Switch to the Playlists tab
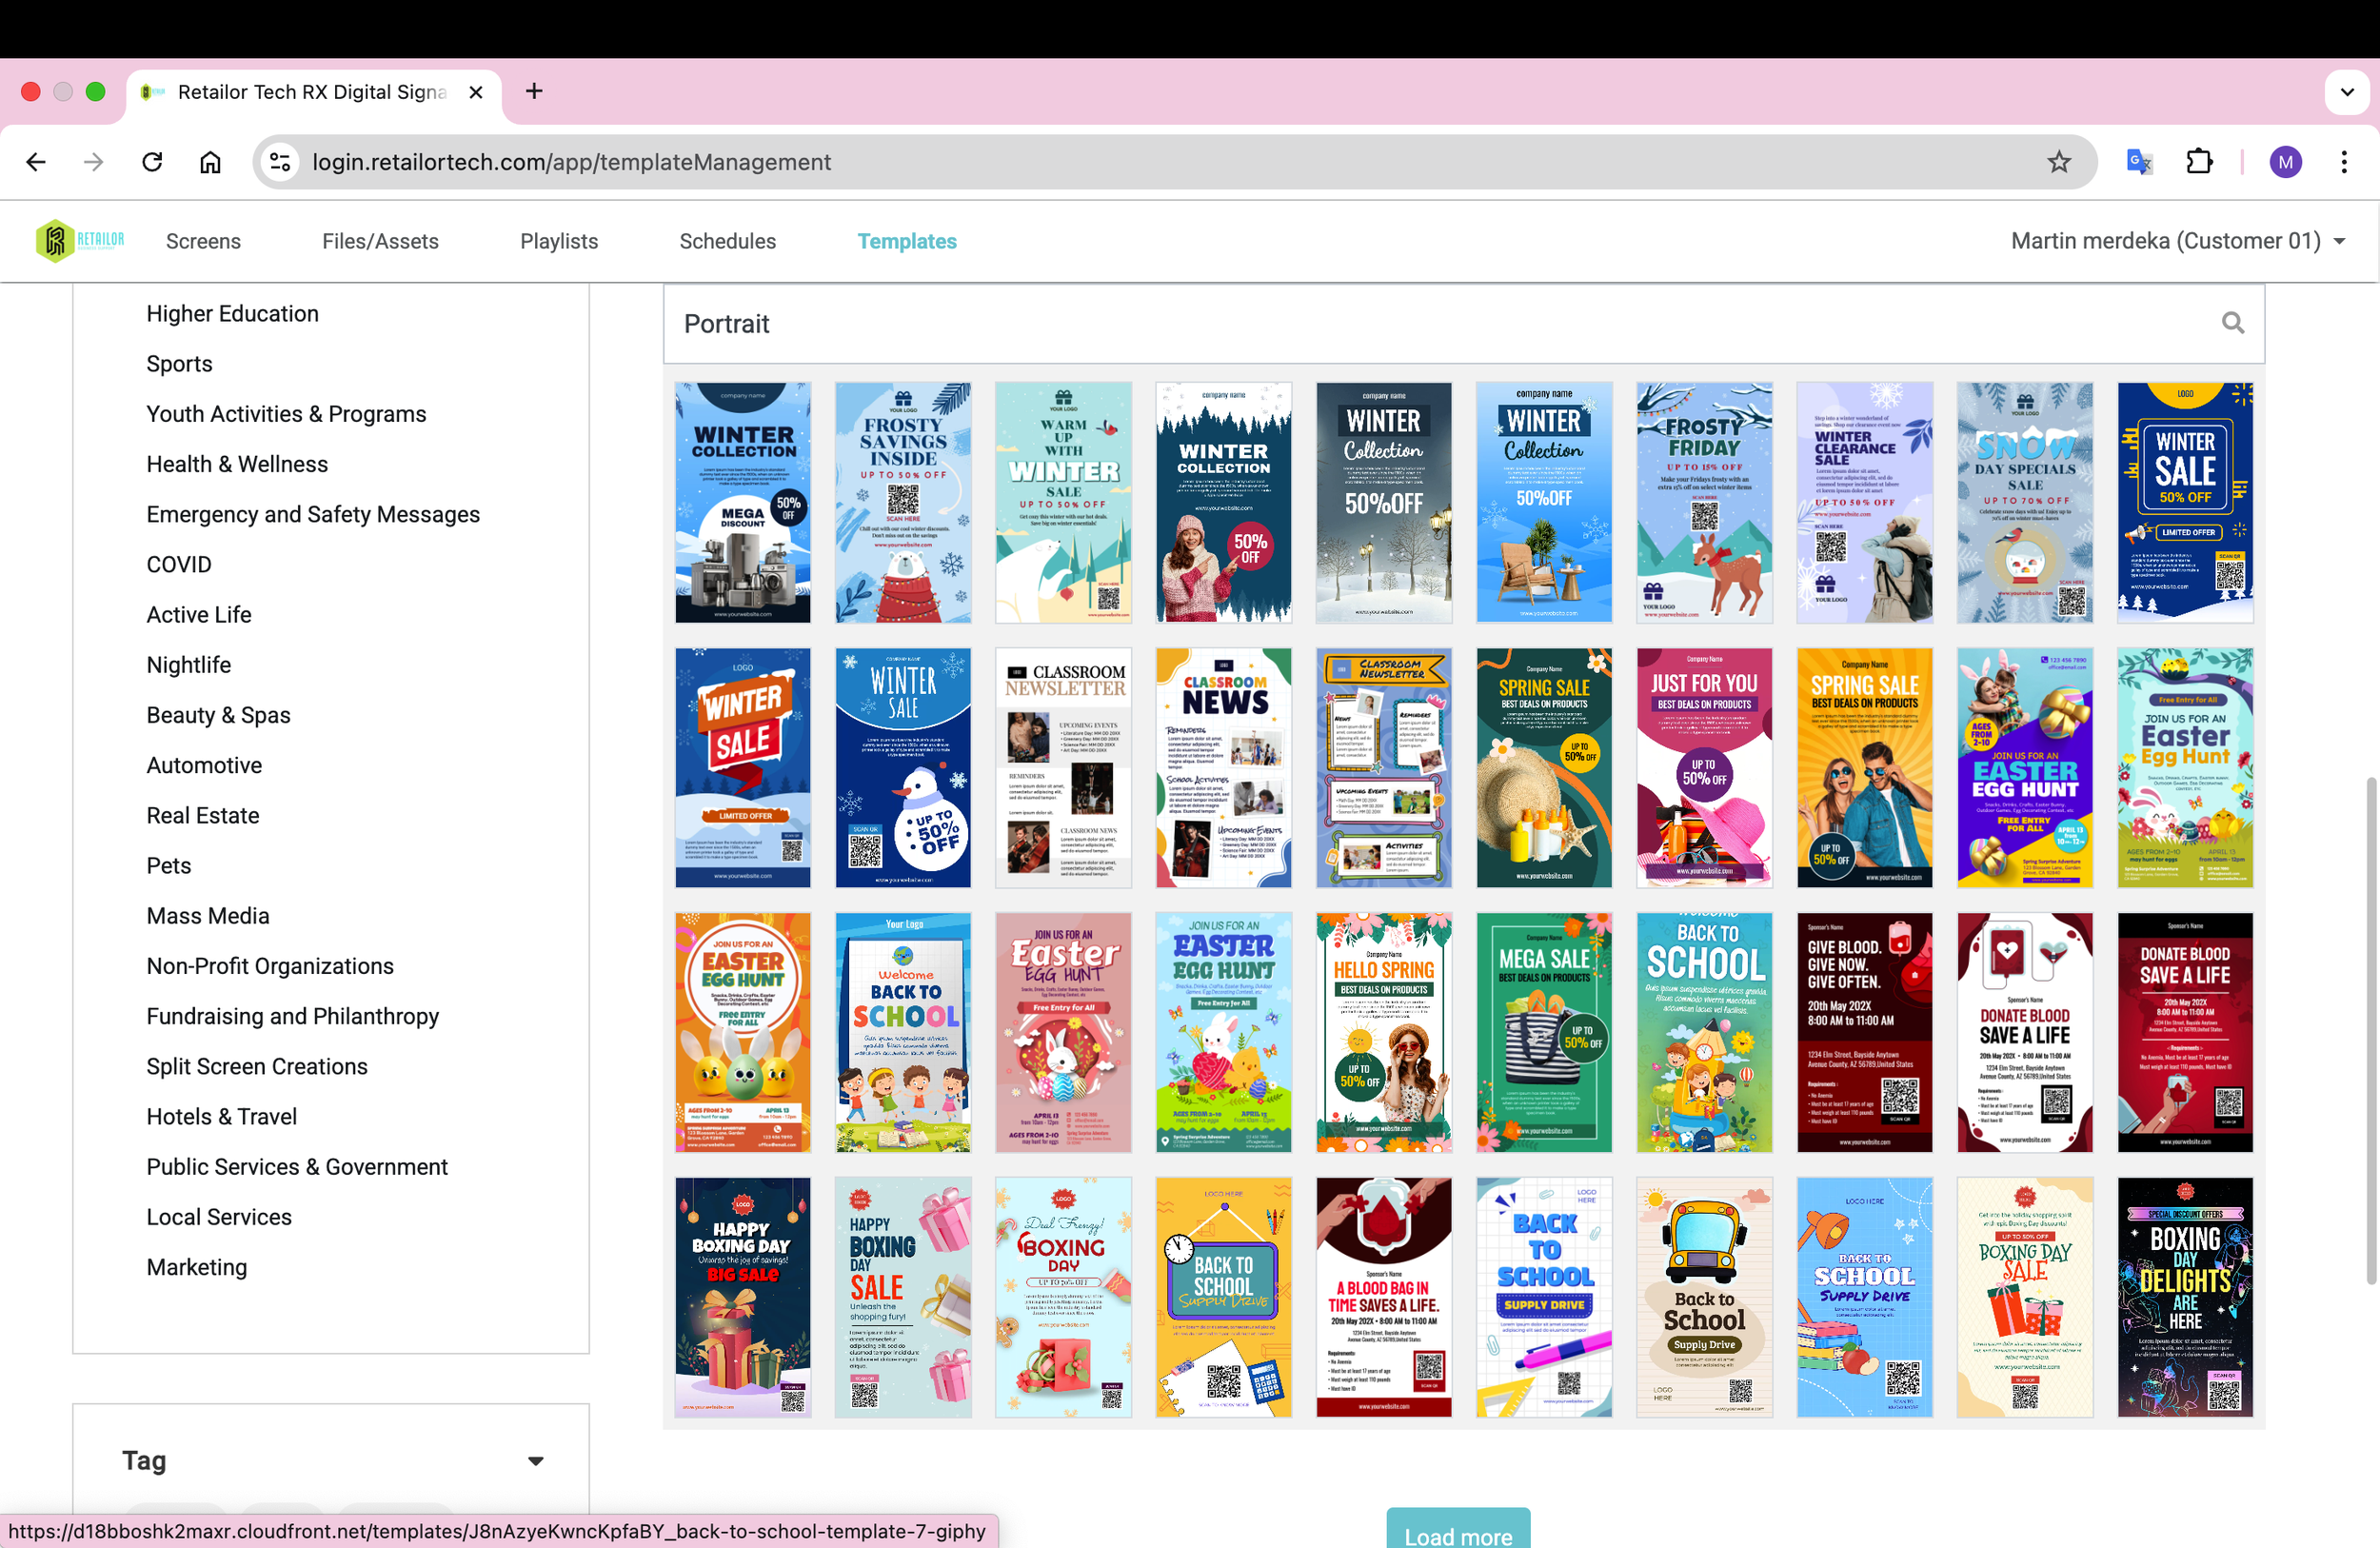This screenshot has width=2380, height=1548. (558, 241)
